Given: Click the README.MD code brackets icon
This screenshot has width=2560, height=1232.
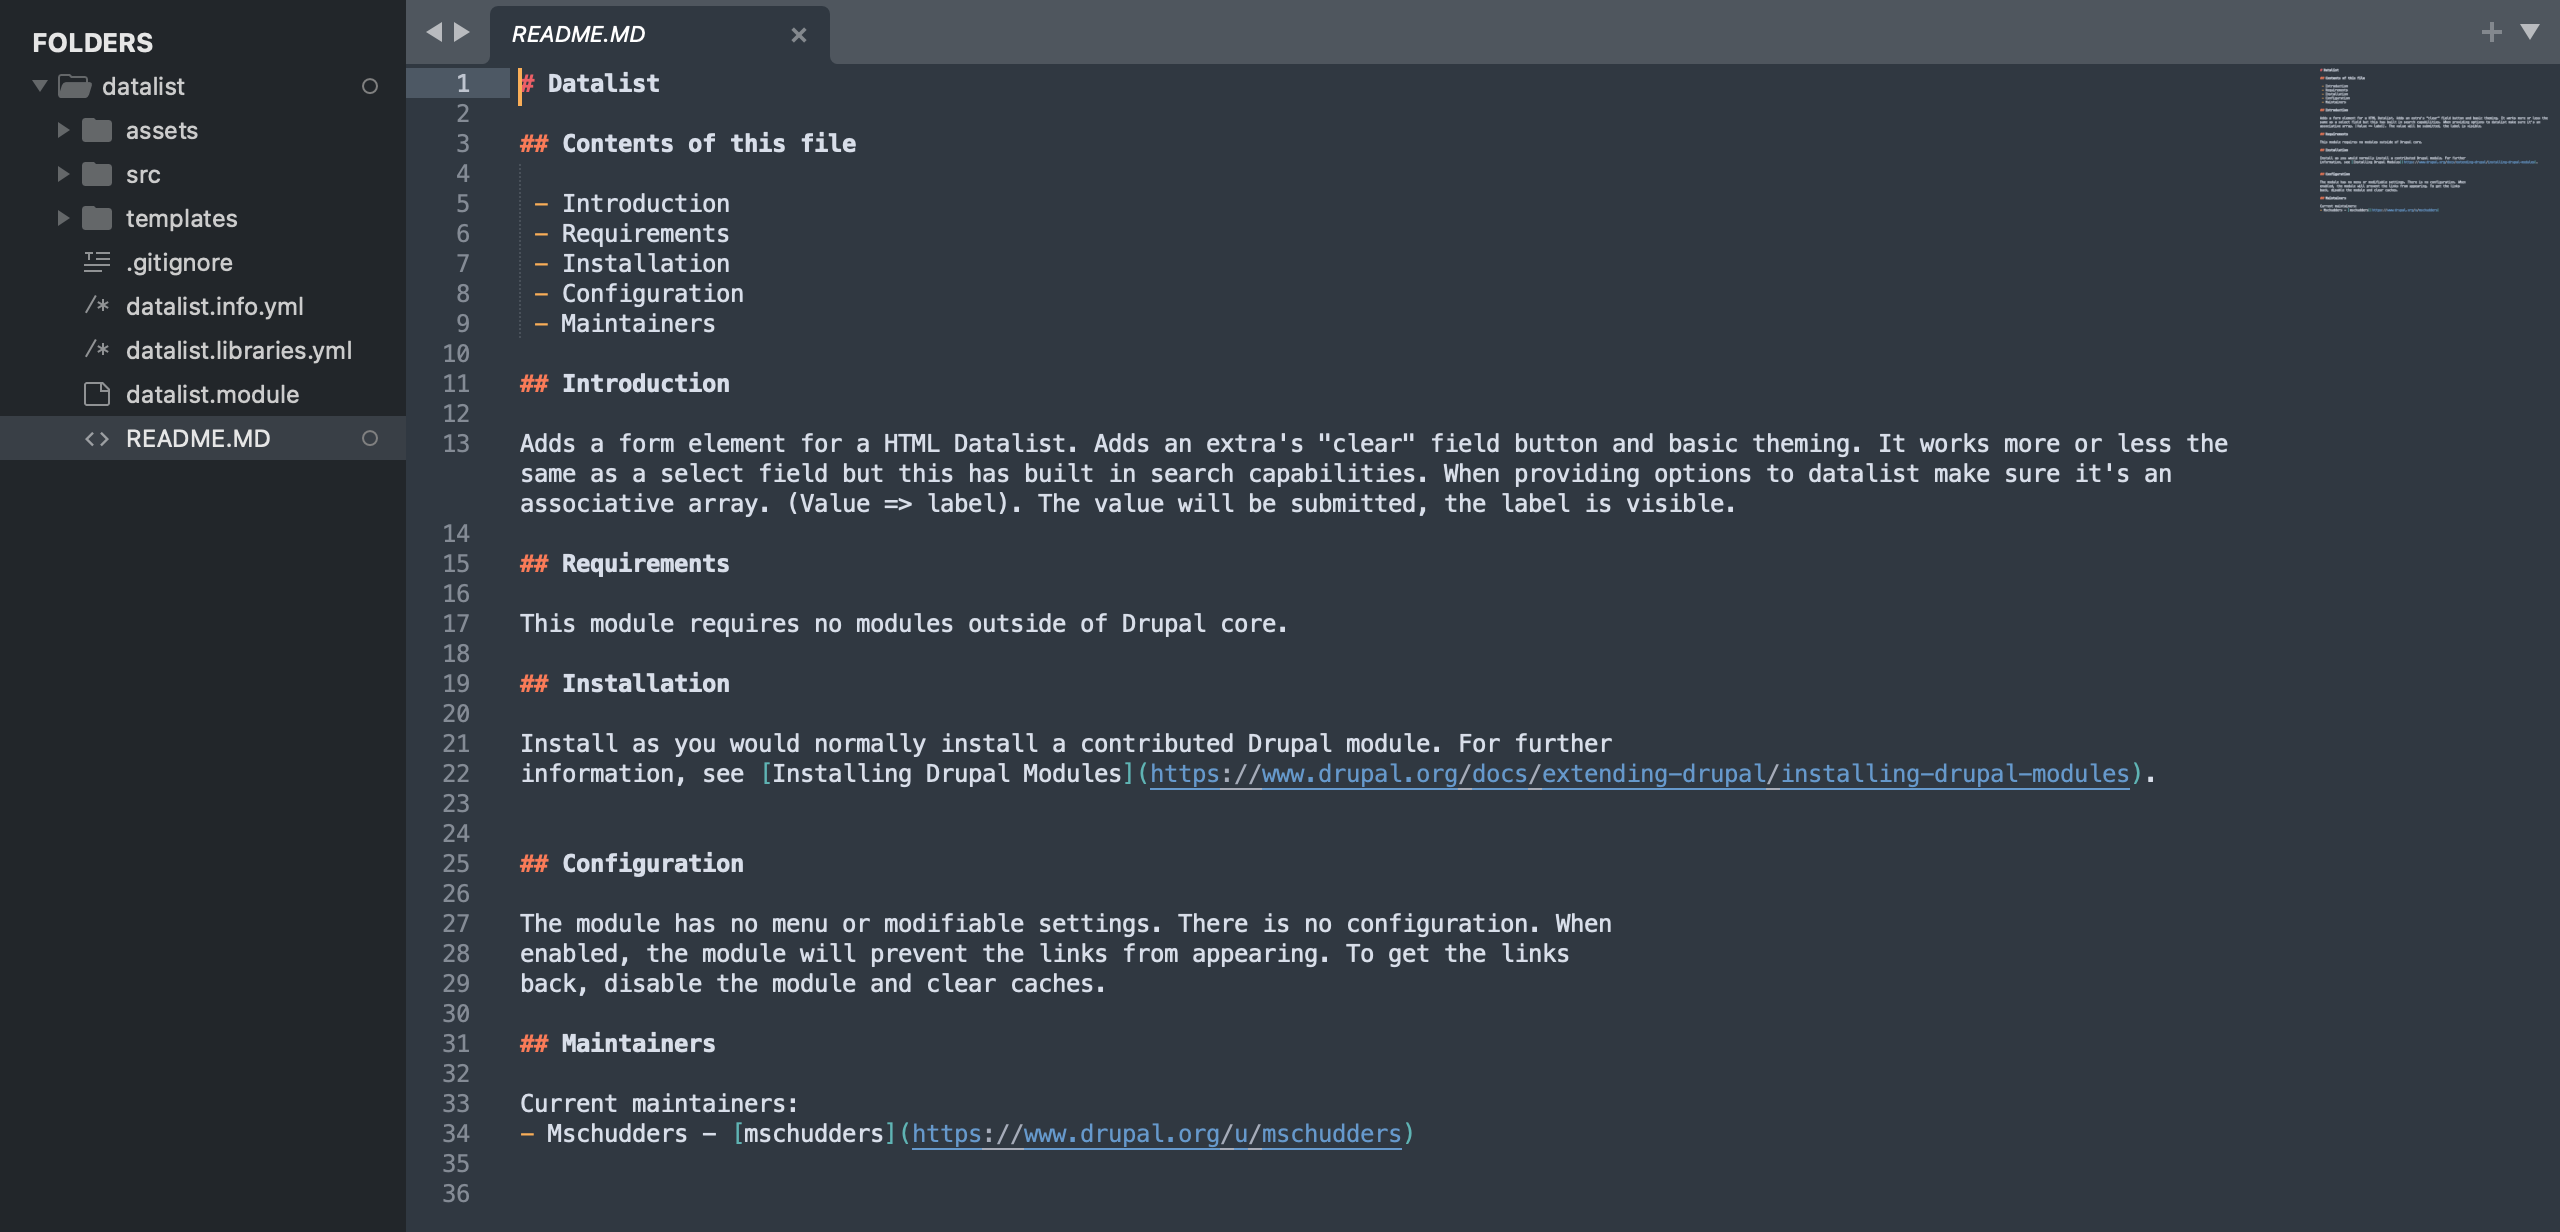Looking at the screenshot, I should [x=97, y=438].
